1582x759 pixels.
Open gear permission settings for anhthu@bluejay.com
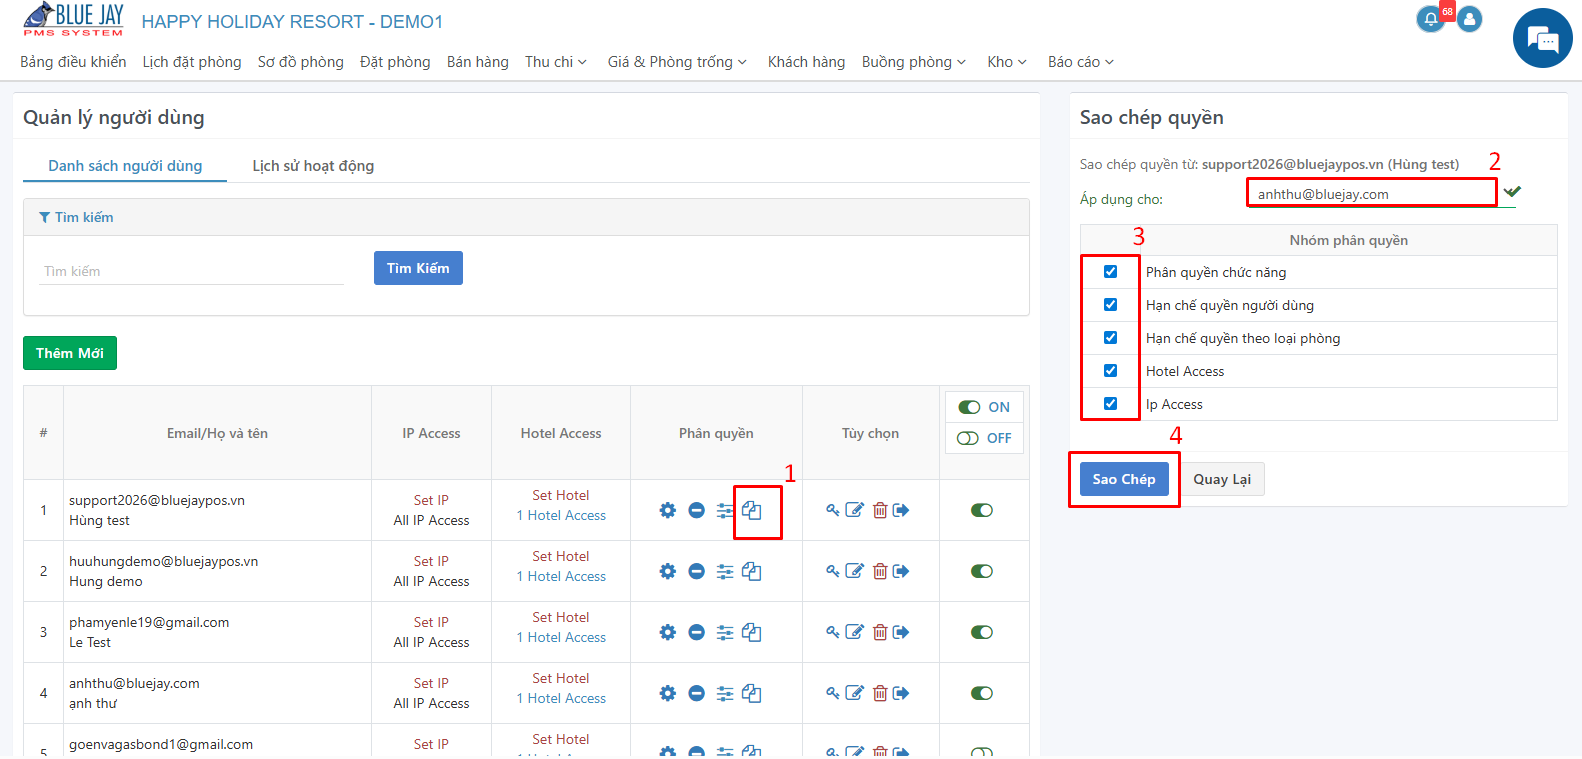(668, 693)
